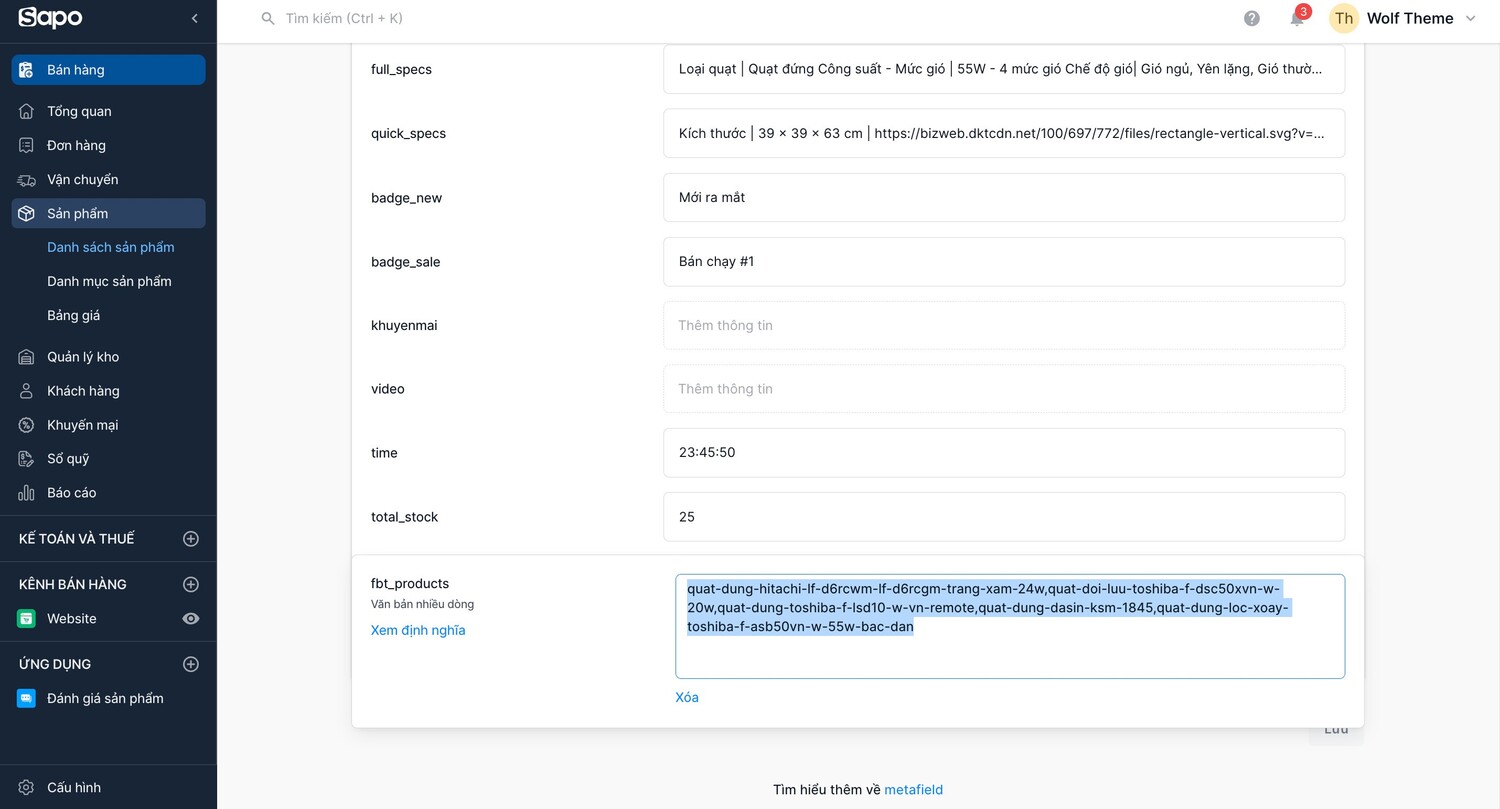
Task: Expand KẾ TOÁN VÀ THUẾ plus icon
Action: coord(191,539)
